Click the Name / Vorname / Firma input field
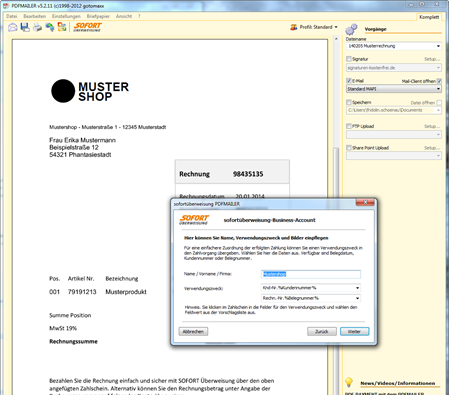 (311, 274)
